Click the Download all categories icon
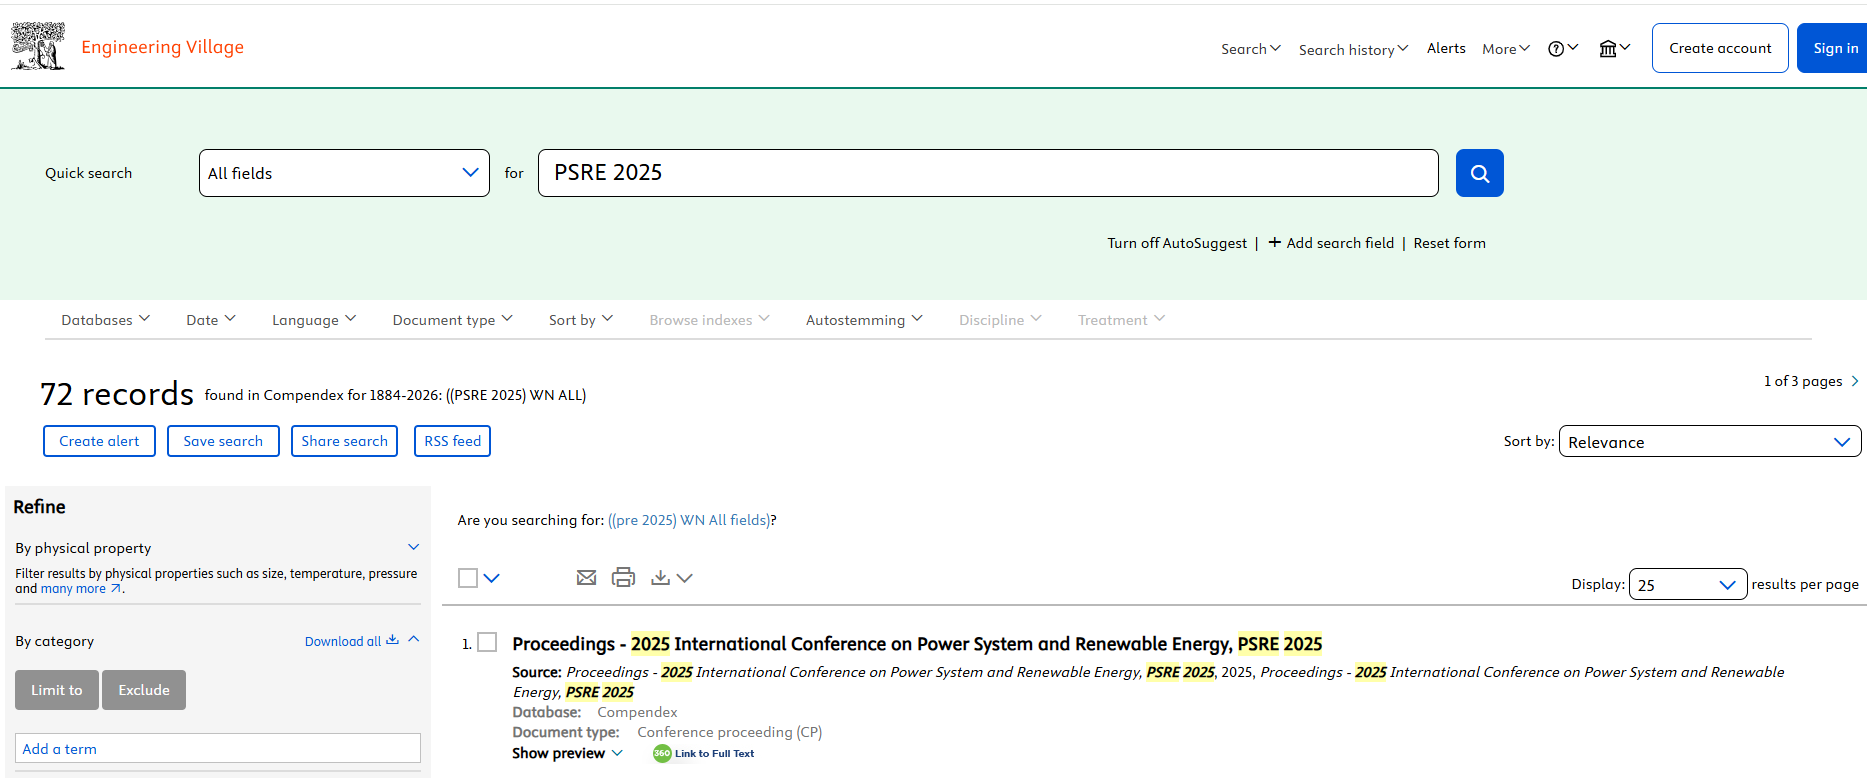Viewport: 1867px width, 778px height. point(392,640)
